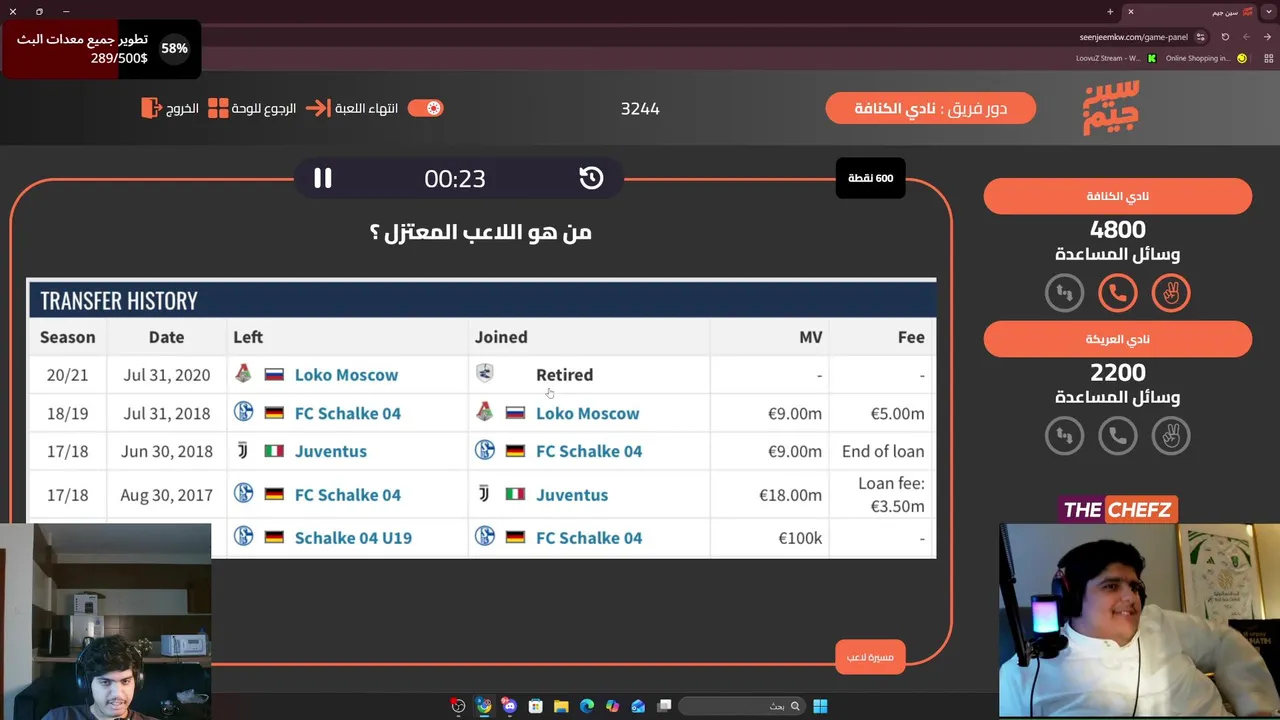Click Loko Moscow in the 18/19 Joined cell
This screenshot has height=720, width=1280.
point(587,413)
